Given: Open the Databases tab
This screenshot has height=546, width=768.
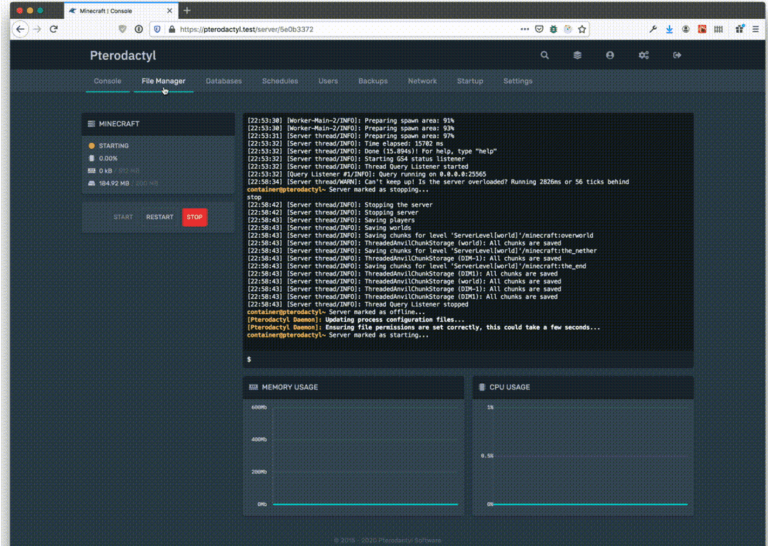Looking at the screenshot, I should click(223, 81).
